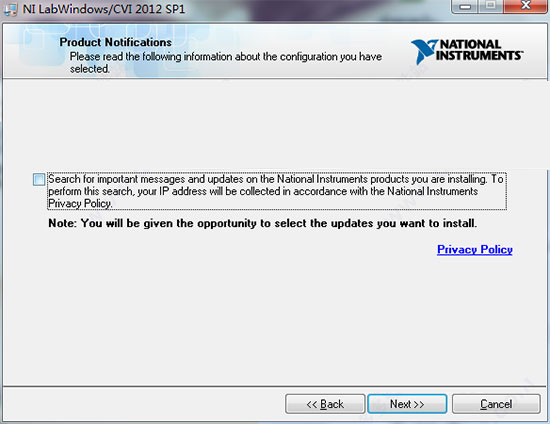Click the installer icon in title bar

pos(11,9)
